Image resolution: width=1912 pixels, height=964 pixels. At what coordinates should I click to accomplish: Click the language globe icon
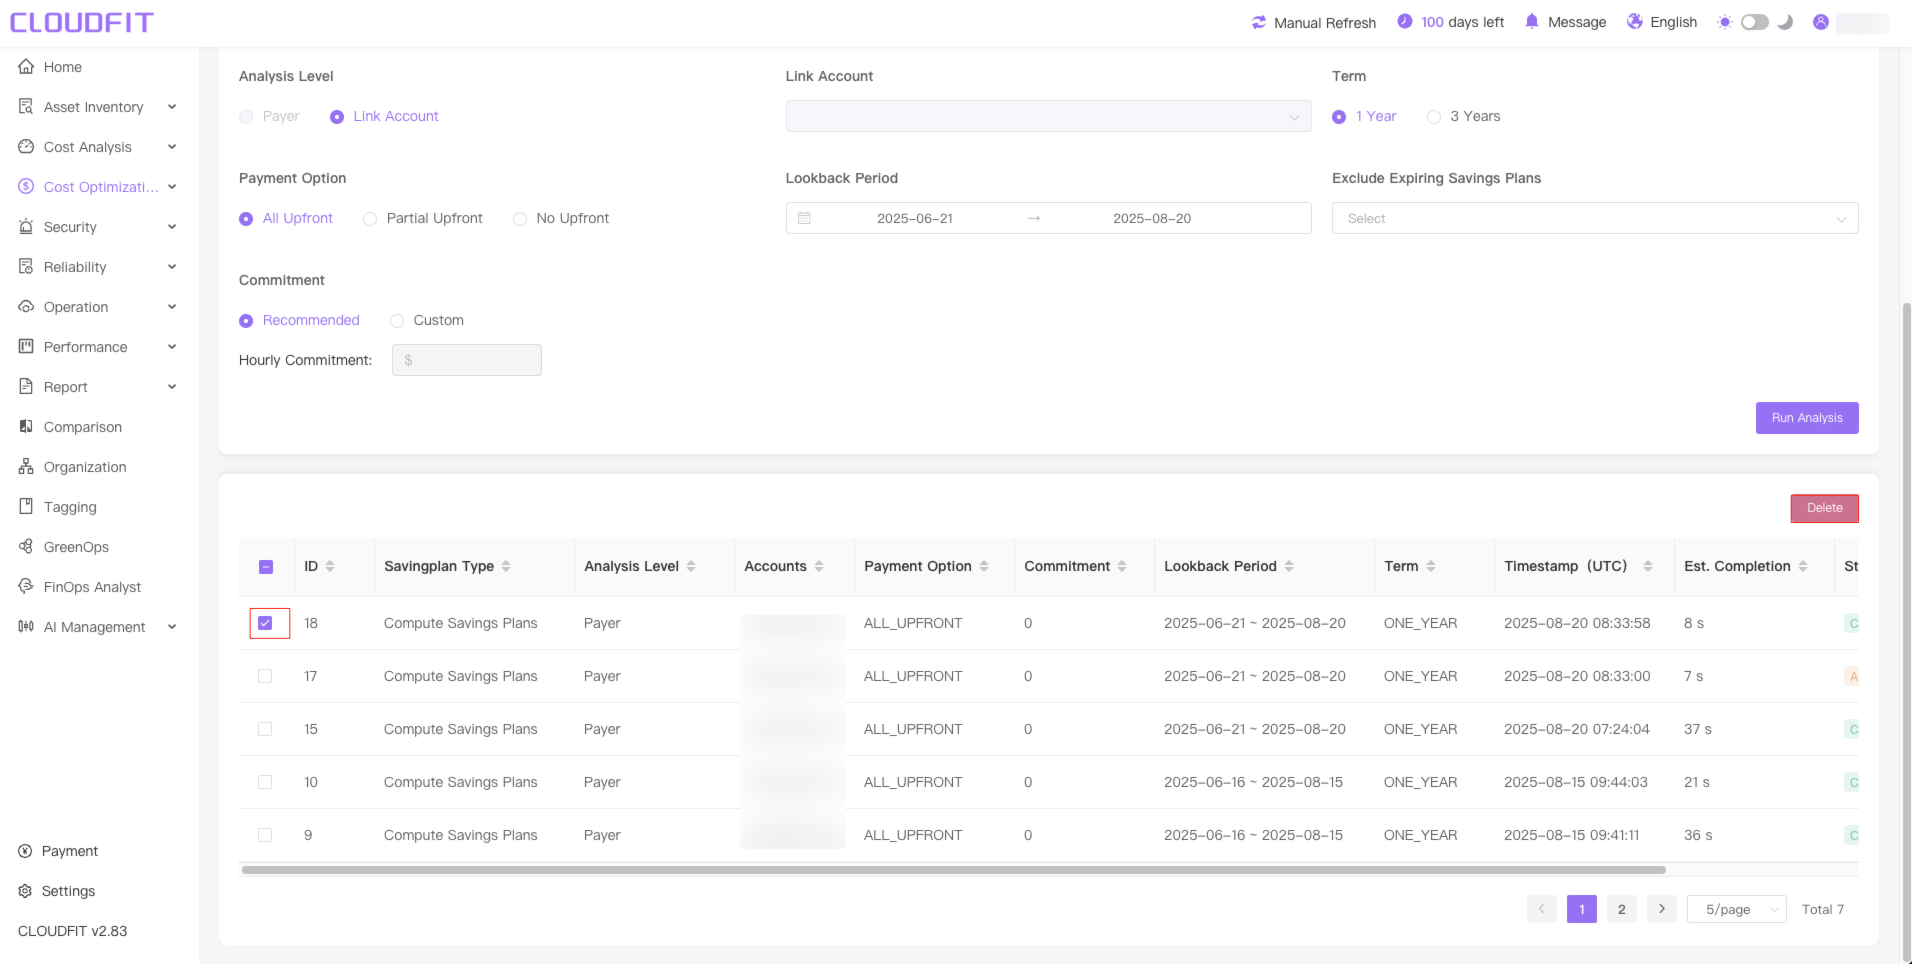click(1635, 21)
